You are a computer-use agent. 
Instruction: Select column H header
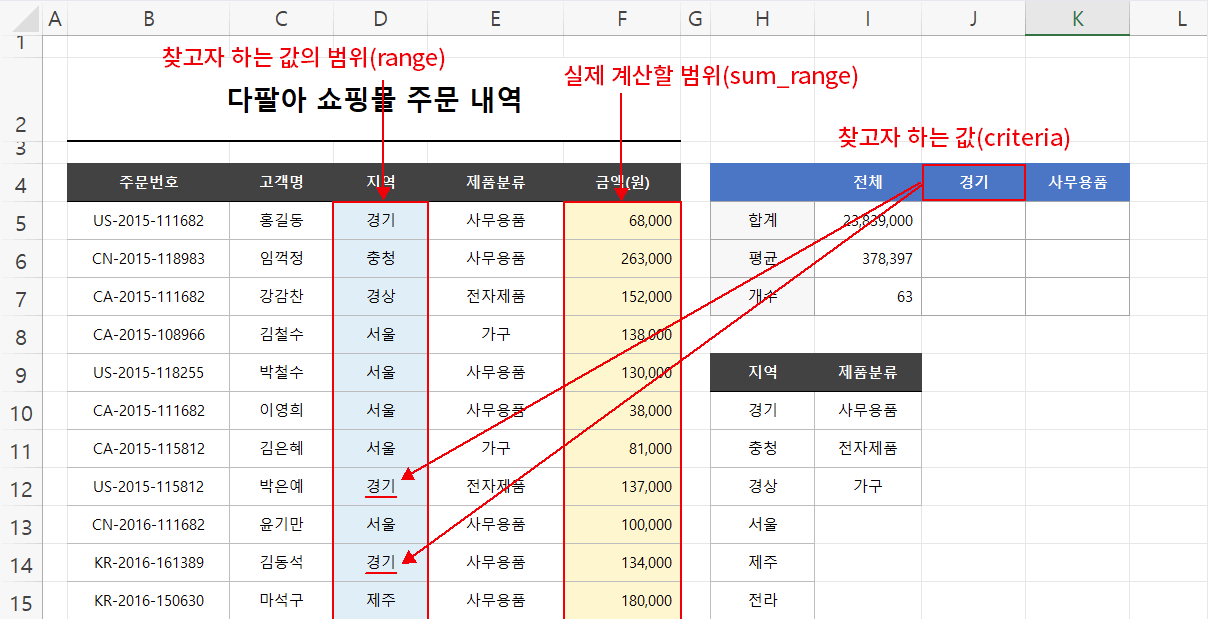click(x=762, y=17)
